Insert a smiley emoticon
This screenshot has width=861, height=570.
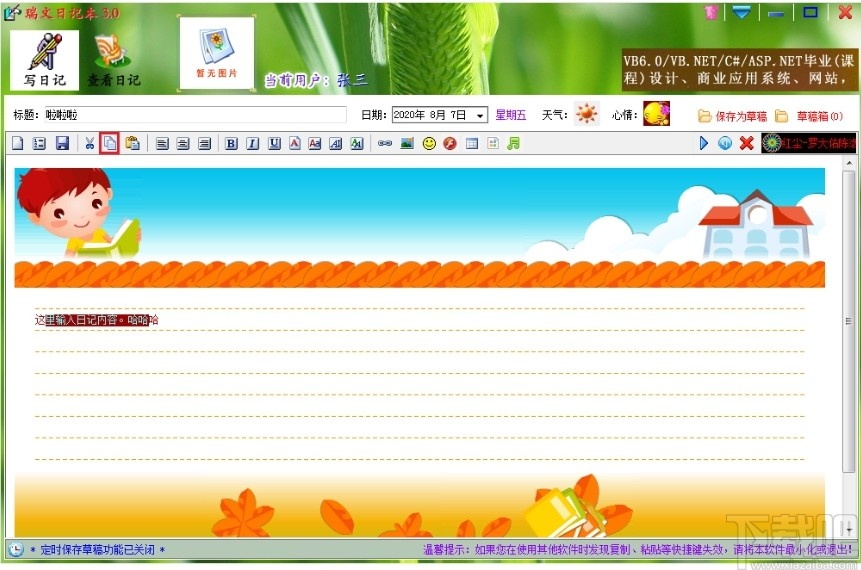point(429,144)
